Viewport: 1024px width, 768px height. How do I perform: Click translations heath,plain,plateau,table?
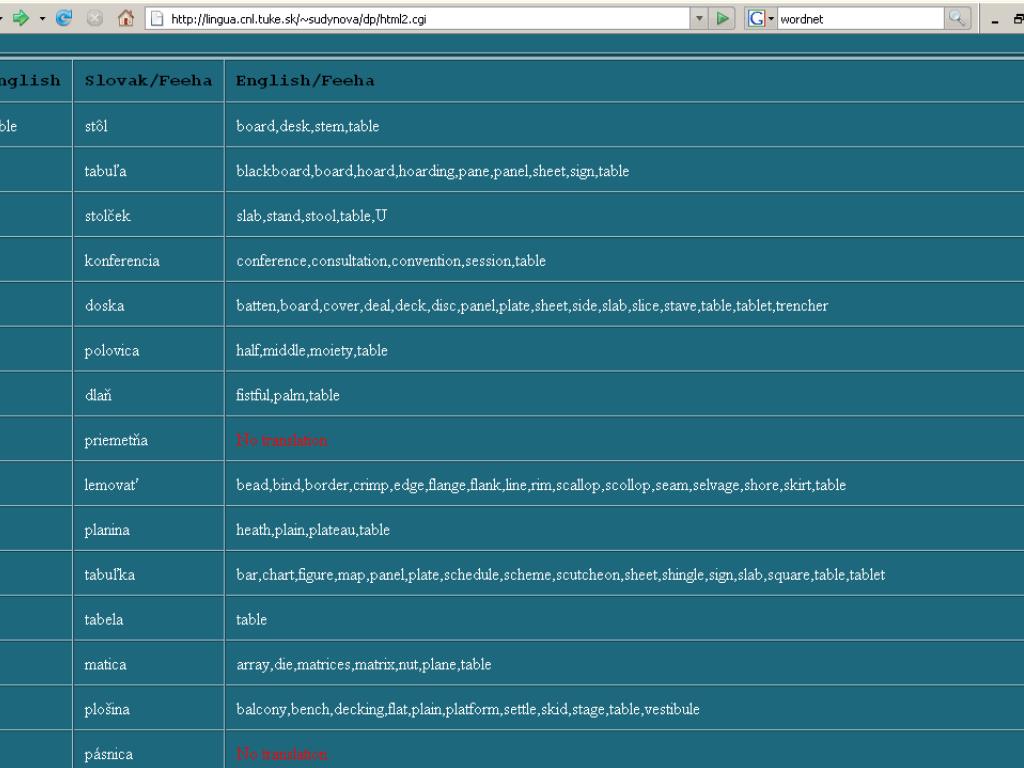(313, 530)
